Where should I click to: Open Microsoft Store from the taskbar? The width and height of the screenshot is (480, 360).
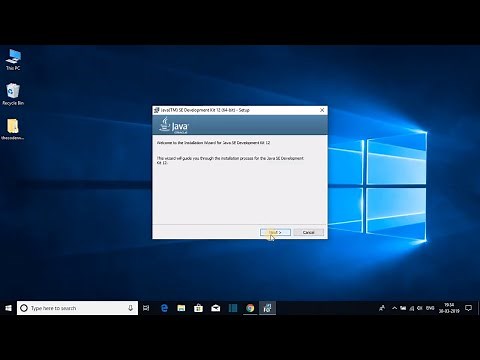pyautogui.click(x=198, y=308)
